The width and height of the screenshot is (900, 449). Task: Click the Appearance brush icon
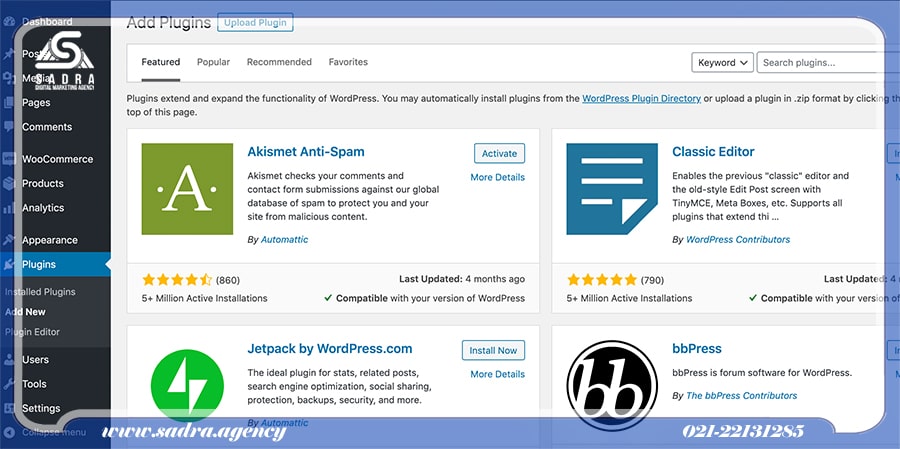(9, 240)
